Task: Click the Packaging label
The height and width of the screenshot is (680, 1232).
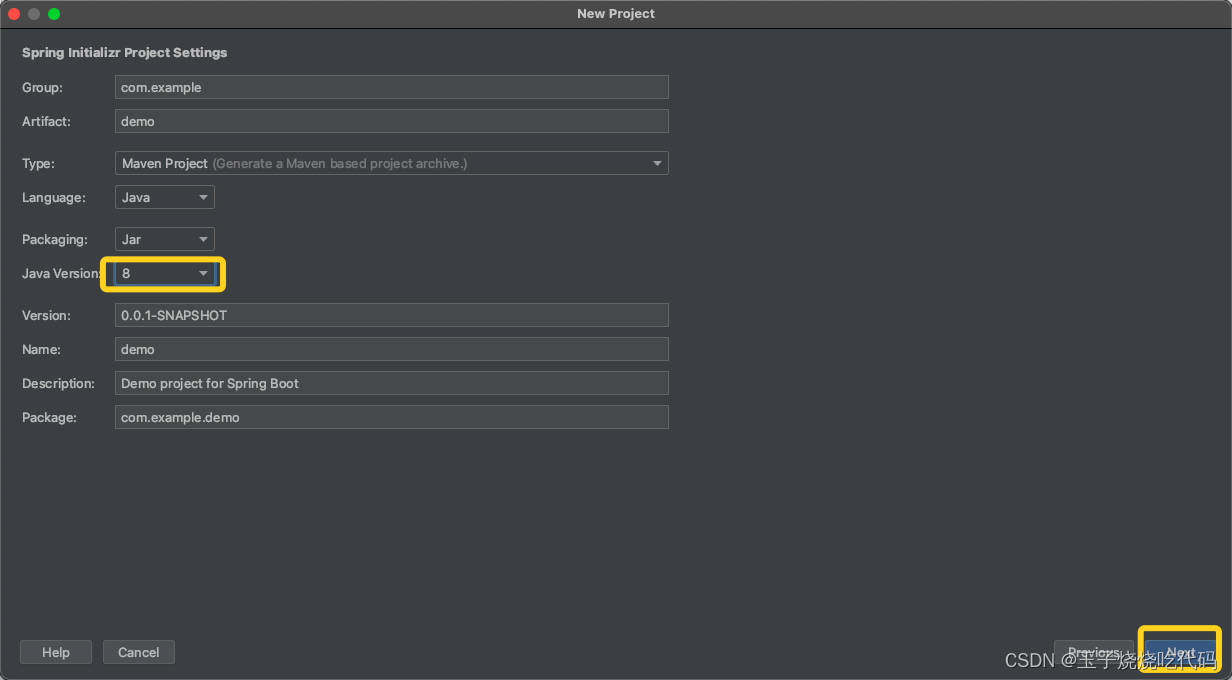Action: 55,239
